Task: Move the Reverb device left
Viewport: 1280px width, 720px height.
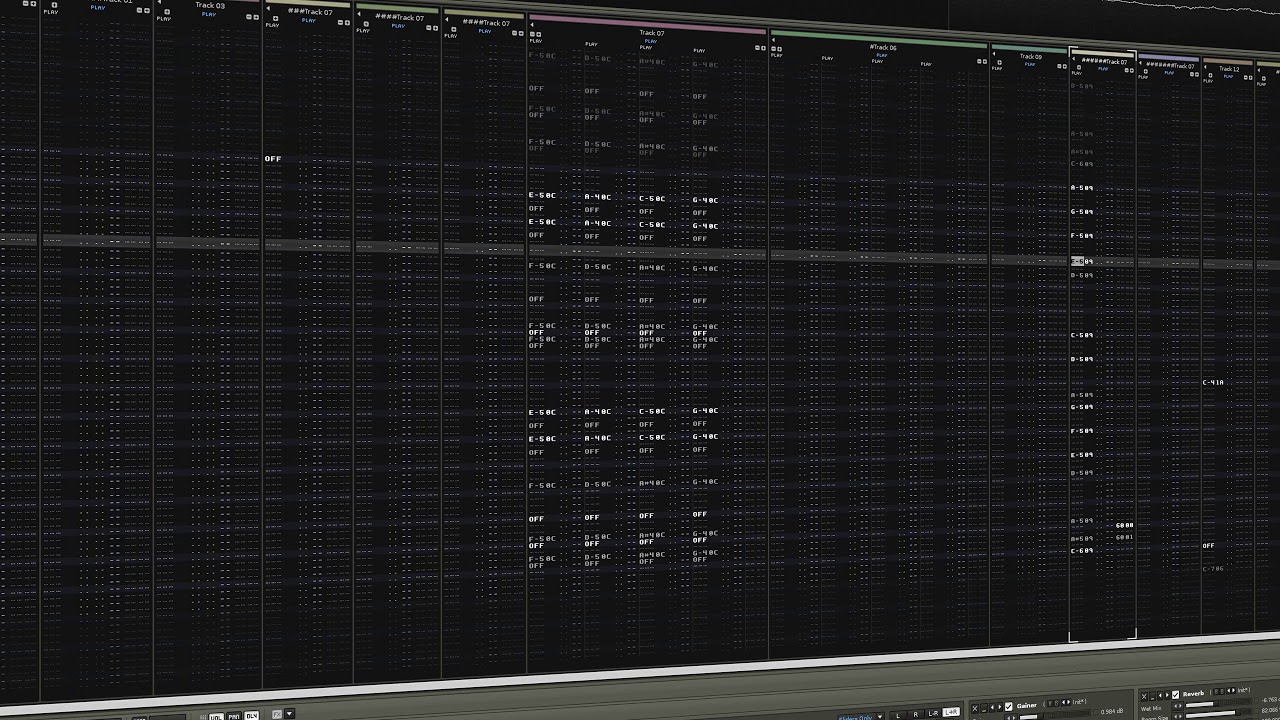Action: (x=1160, y=695)
